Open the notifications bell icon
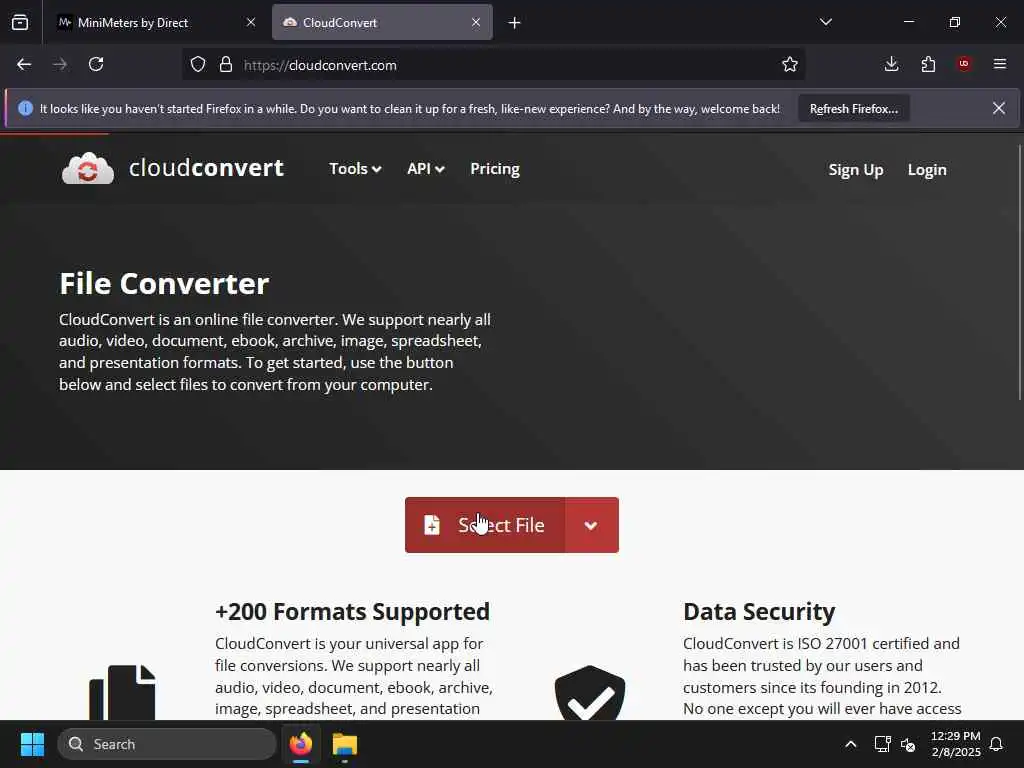1024x768 pixels. click(x=997, y=744)
